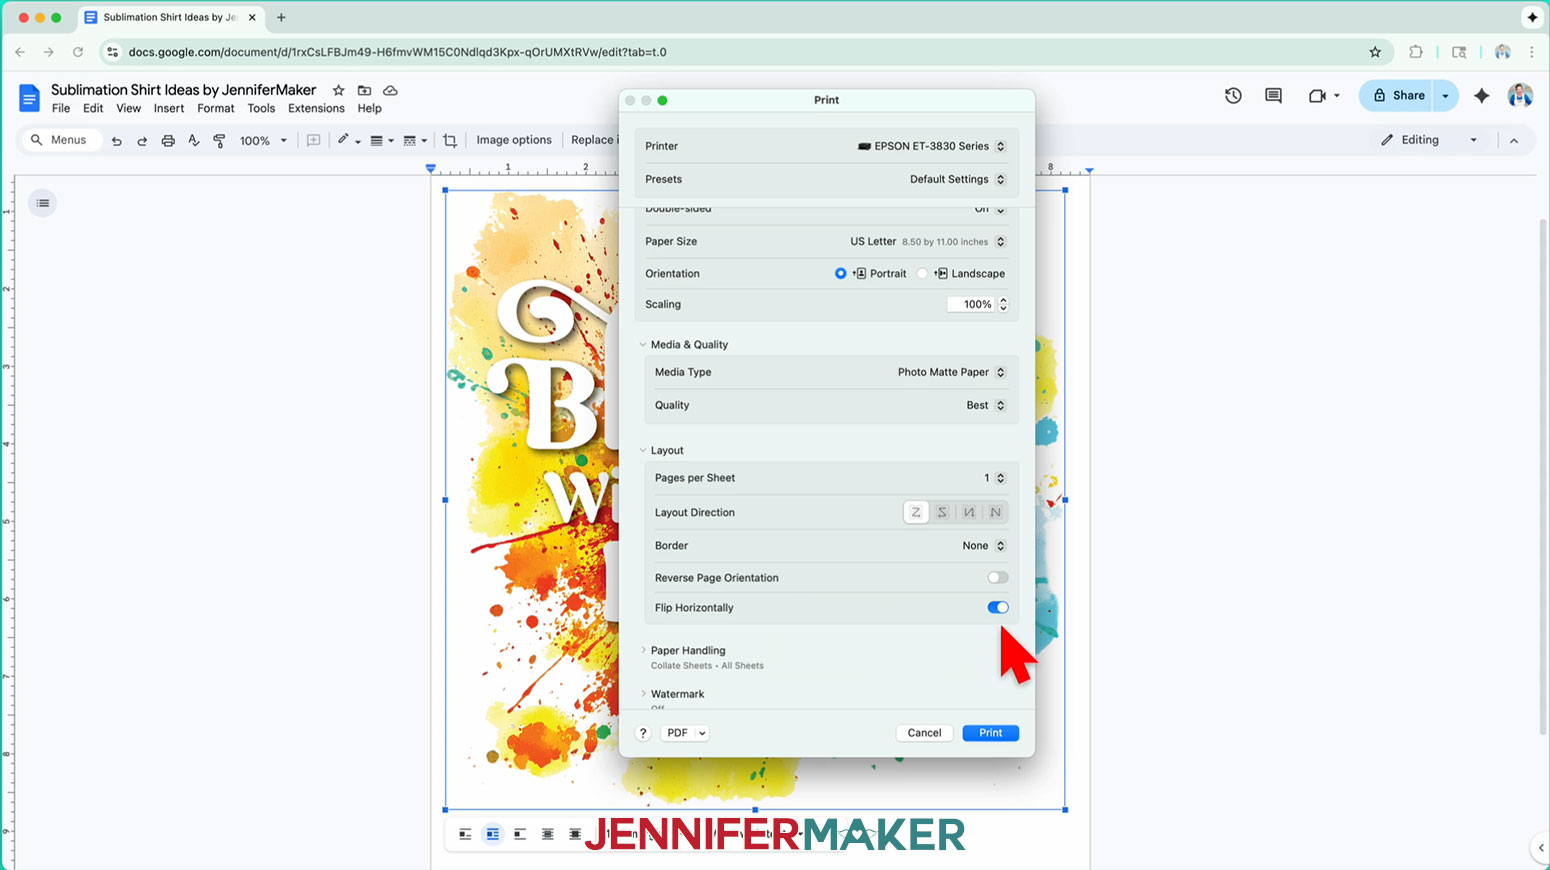1550x870 pixels.
Task: Open the Quality dropdown set to Best
Action: pyautogui.click(x=986, y=406)
